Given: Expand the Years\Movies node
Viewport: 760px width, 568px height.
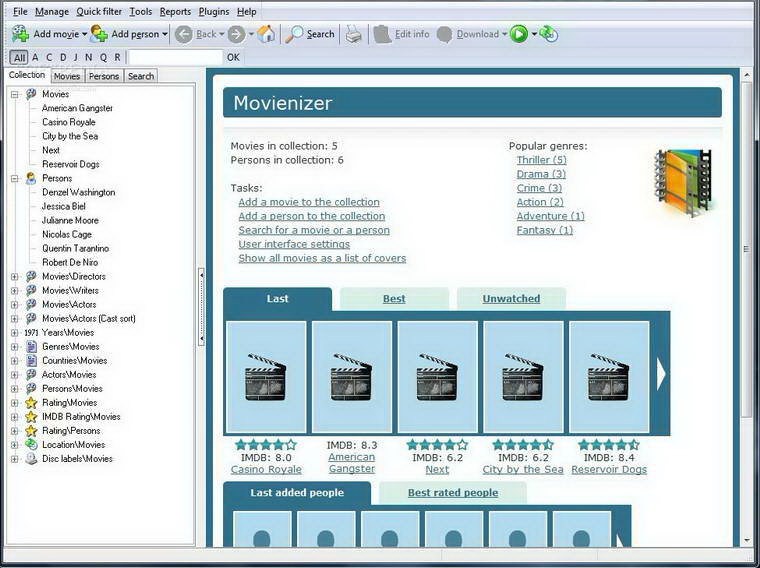Looking at the screenshot, I should pyautogui.click(x=15, y=333).
